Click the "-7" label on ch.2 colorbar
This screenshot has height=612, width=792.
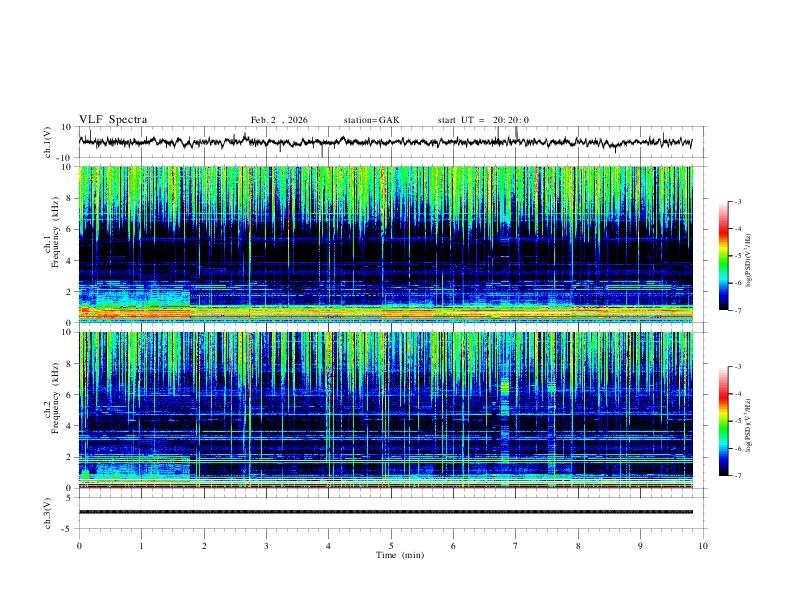(x=737, y=476)
